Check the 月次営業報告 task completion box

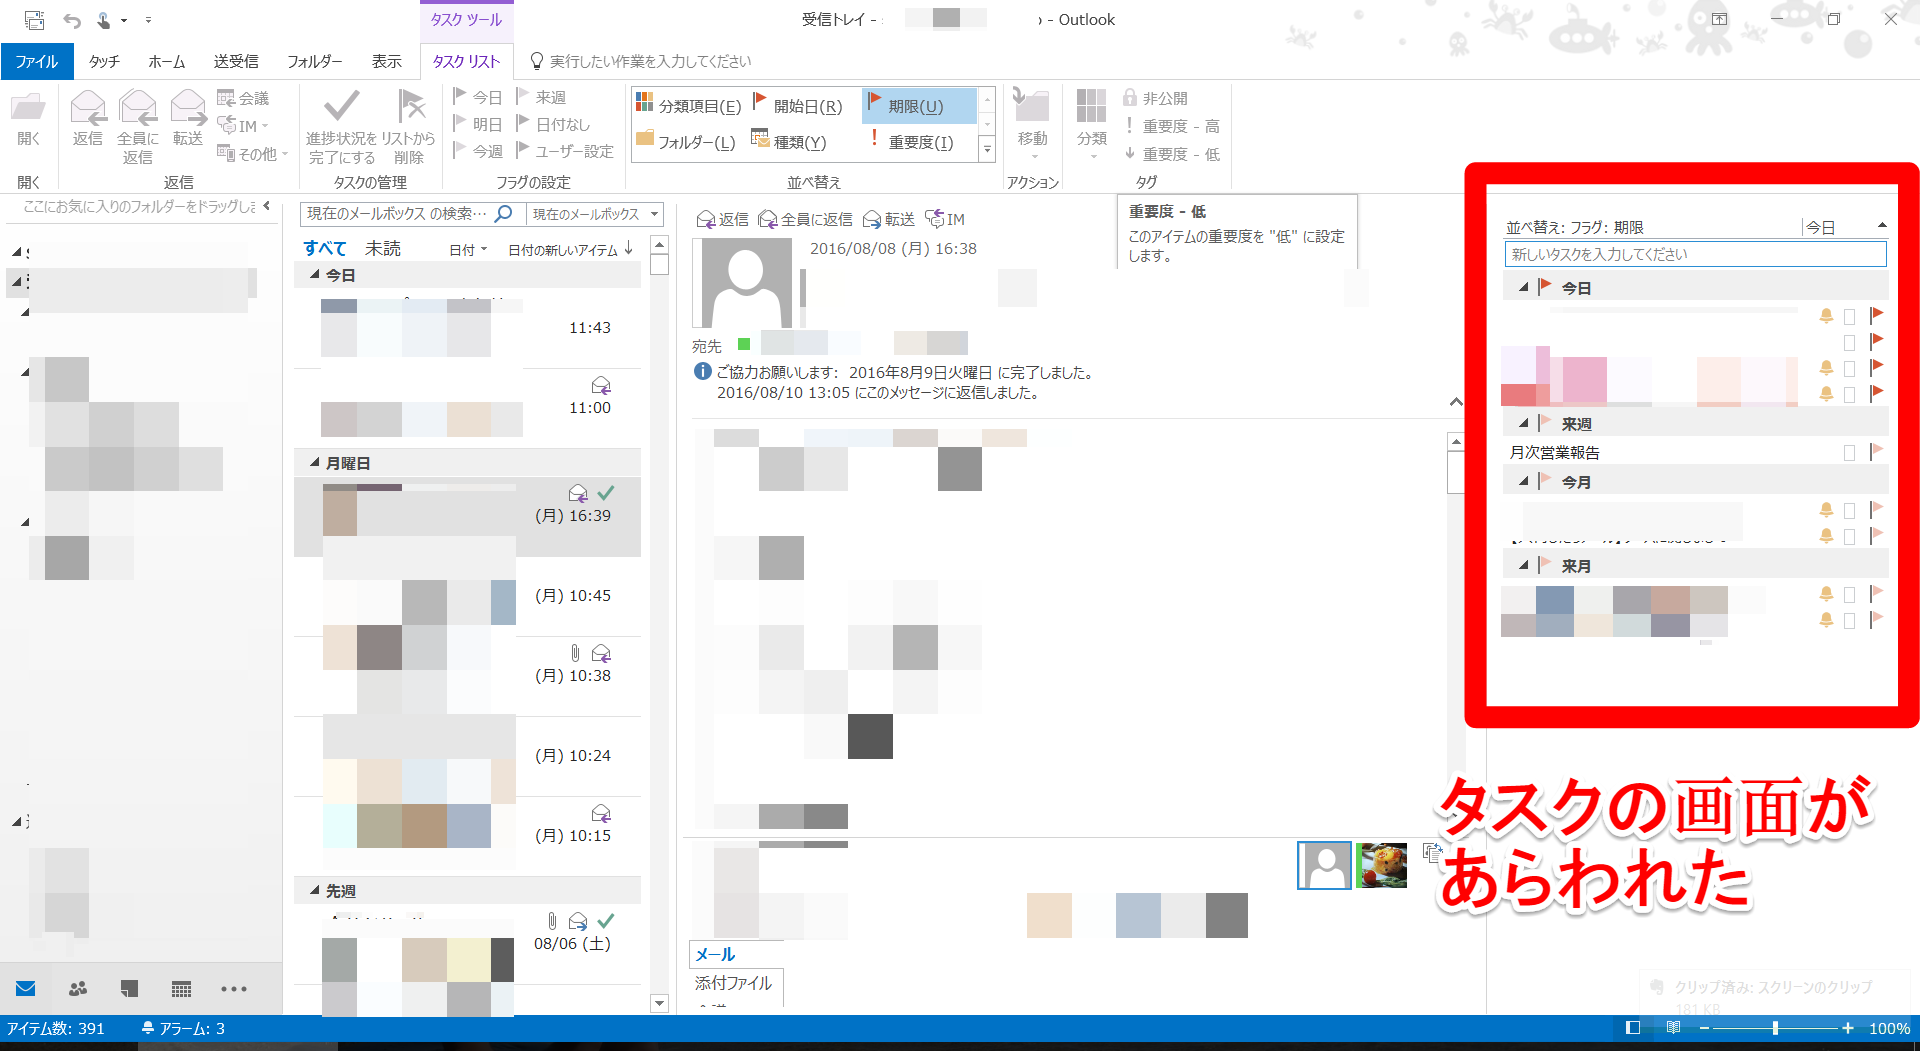tap(1849, 453)
